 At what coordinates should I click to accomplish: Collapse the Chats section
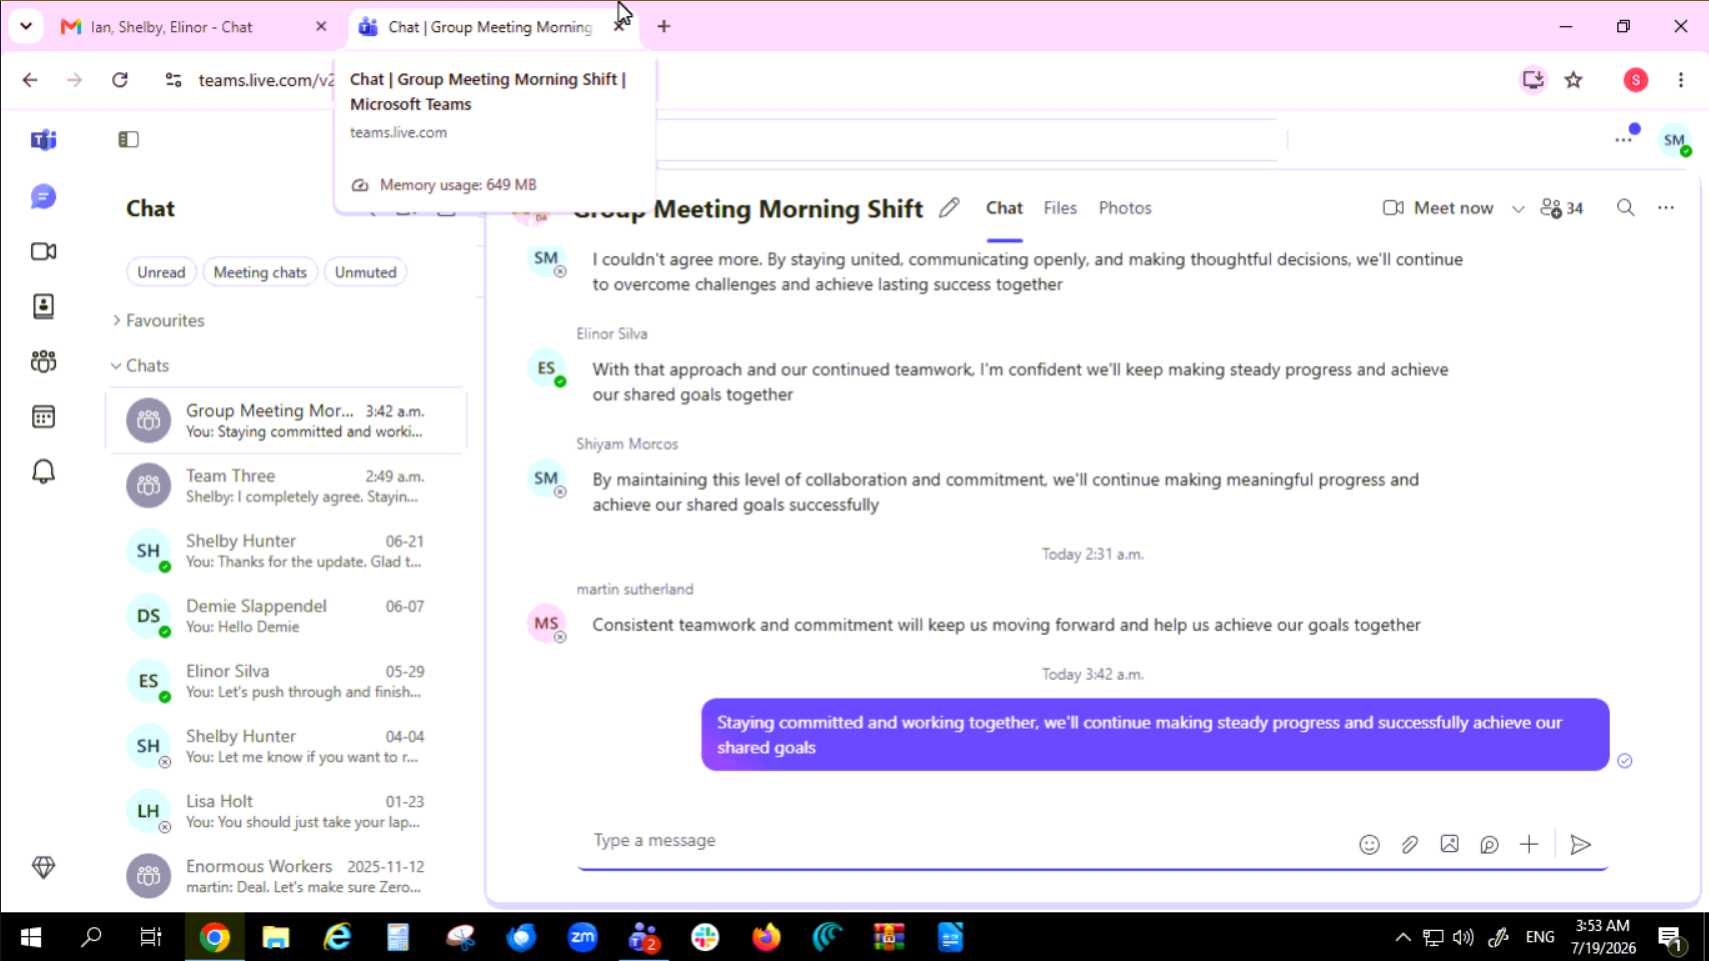140,366
